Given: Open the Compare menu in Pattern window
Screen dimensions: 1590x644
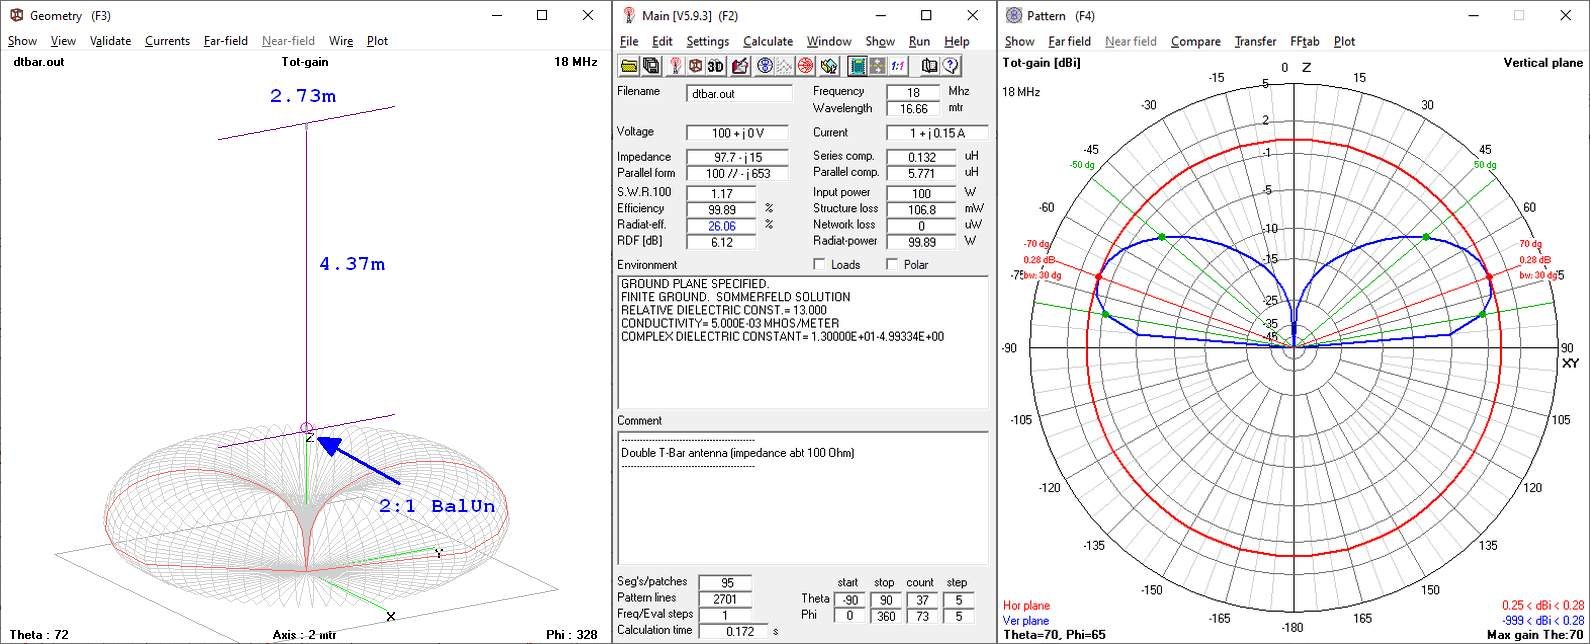Looking at the screenshot, I should [1195, 41].
